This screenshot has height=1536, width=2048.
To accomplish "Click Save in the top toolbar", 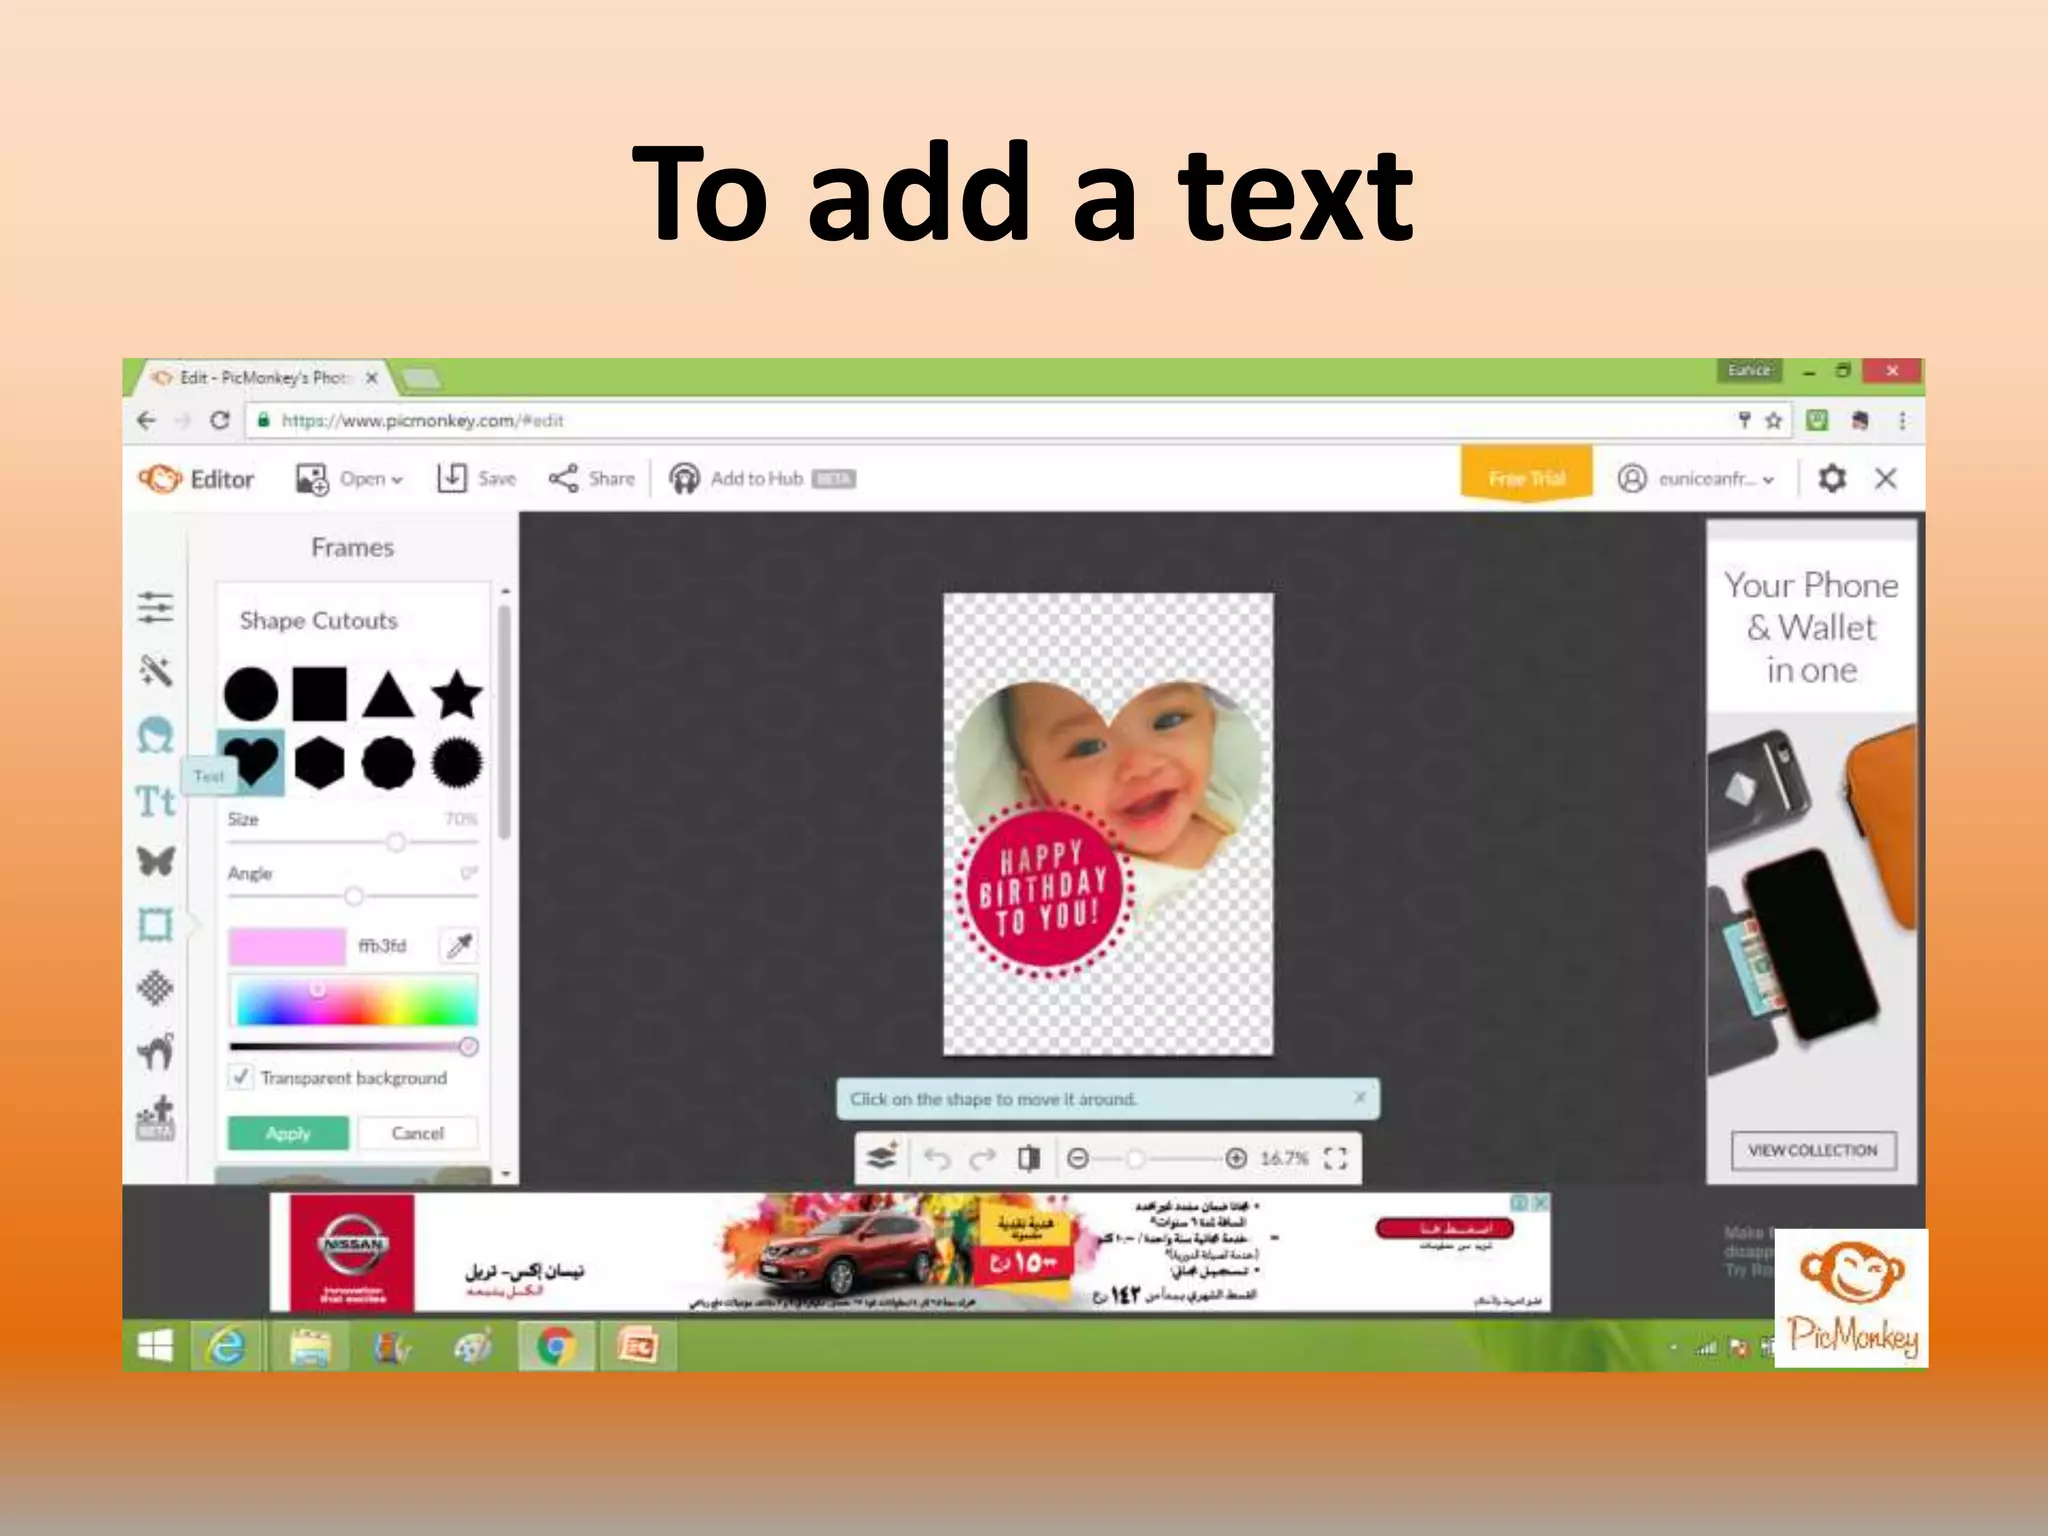I will (476, 478).
